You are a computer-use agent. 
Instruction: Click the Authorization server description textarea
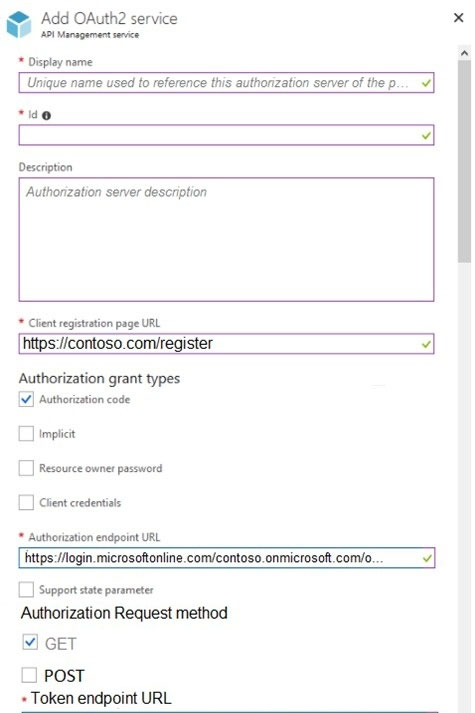point(226,239)
